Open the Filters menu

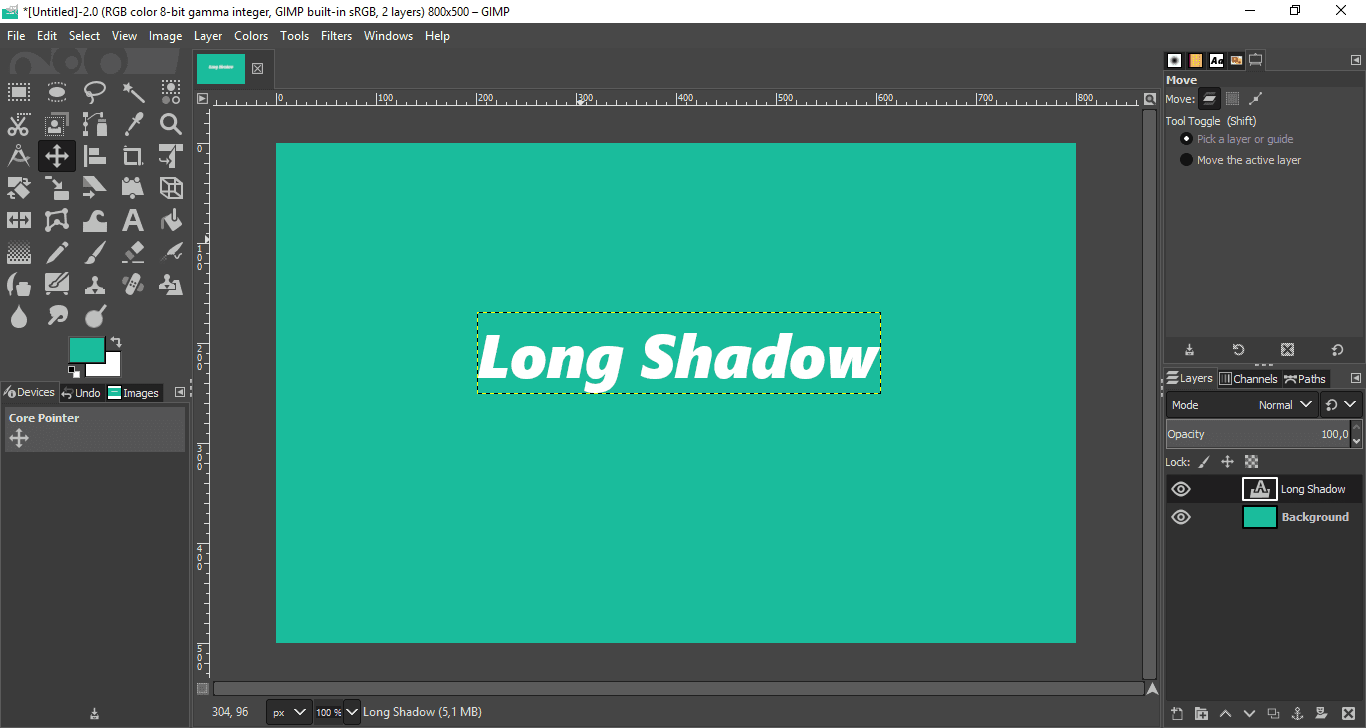336,35
